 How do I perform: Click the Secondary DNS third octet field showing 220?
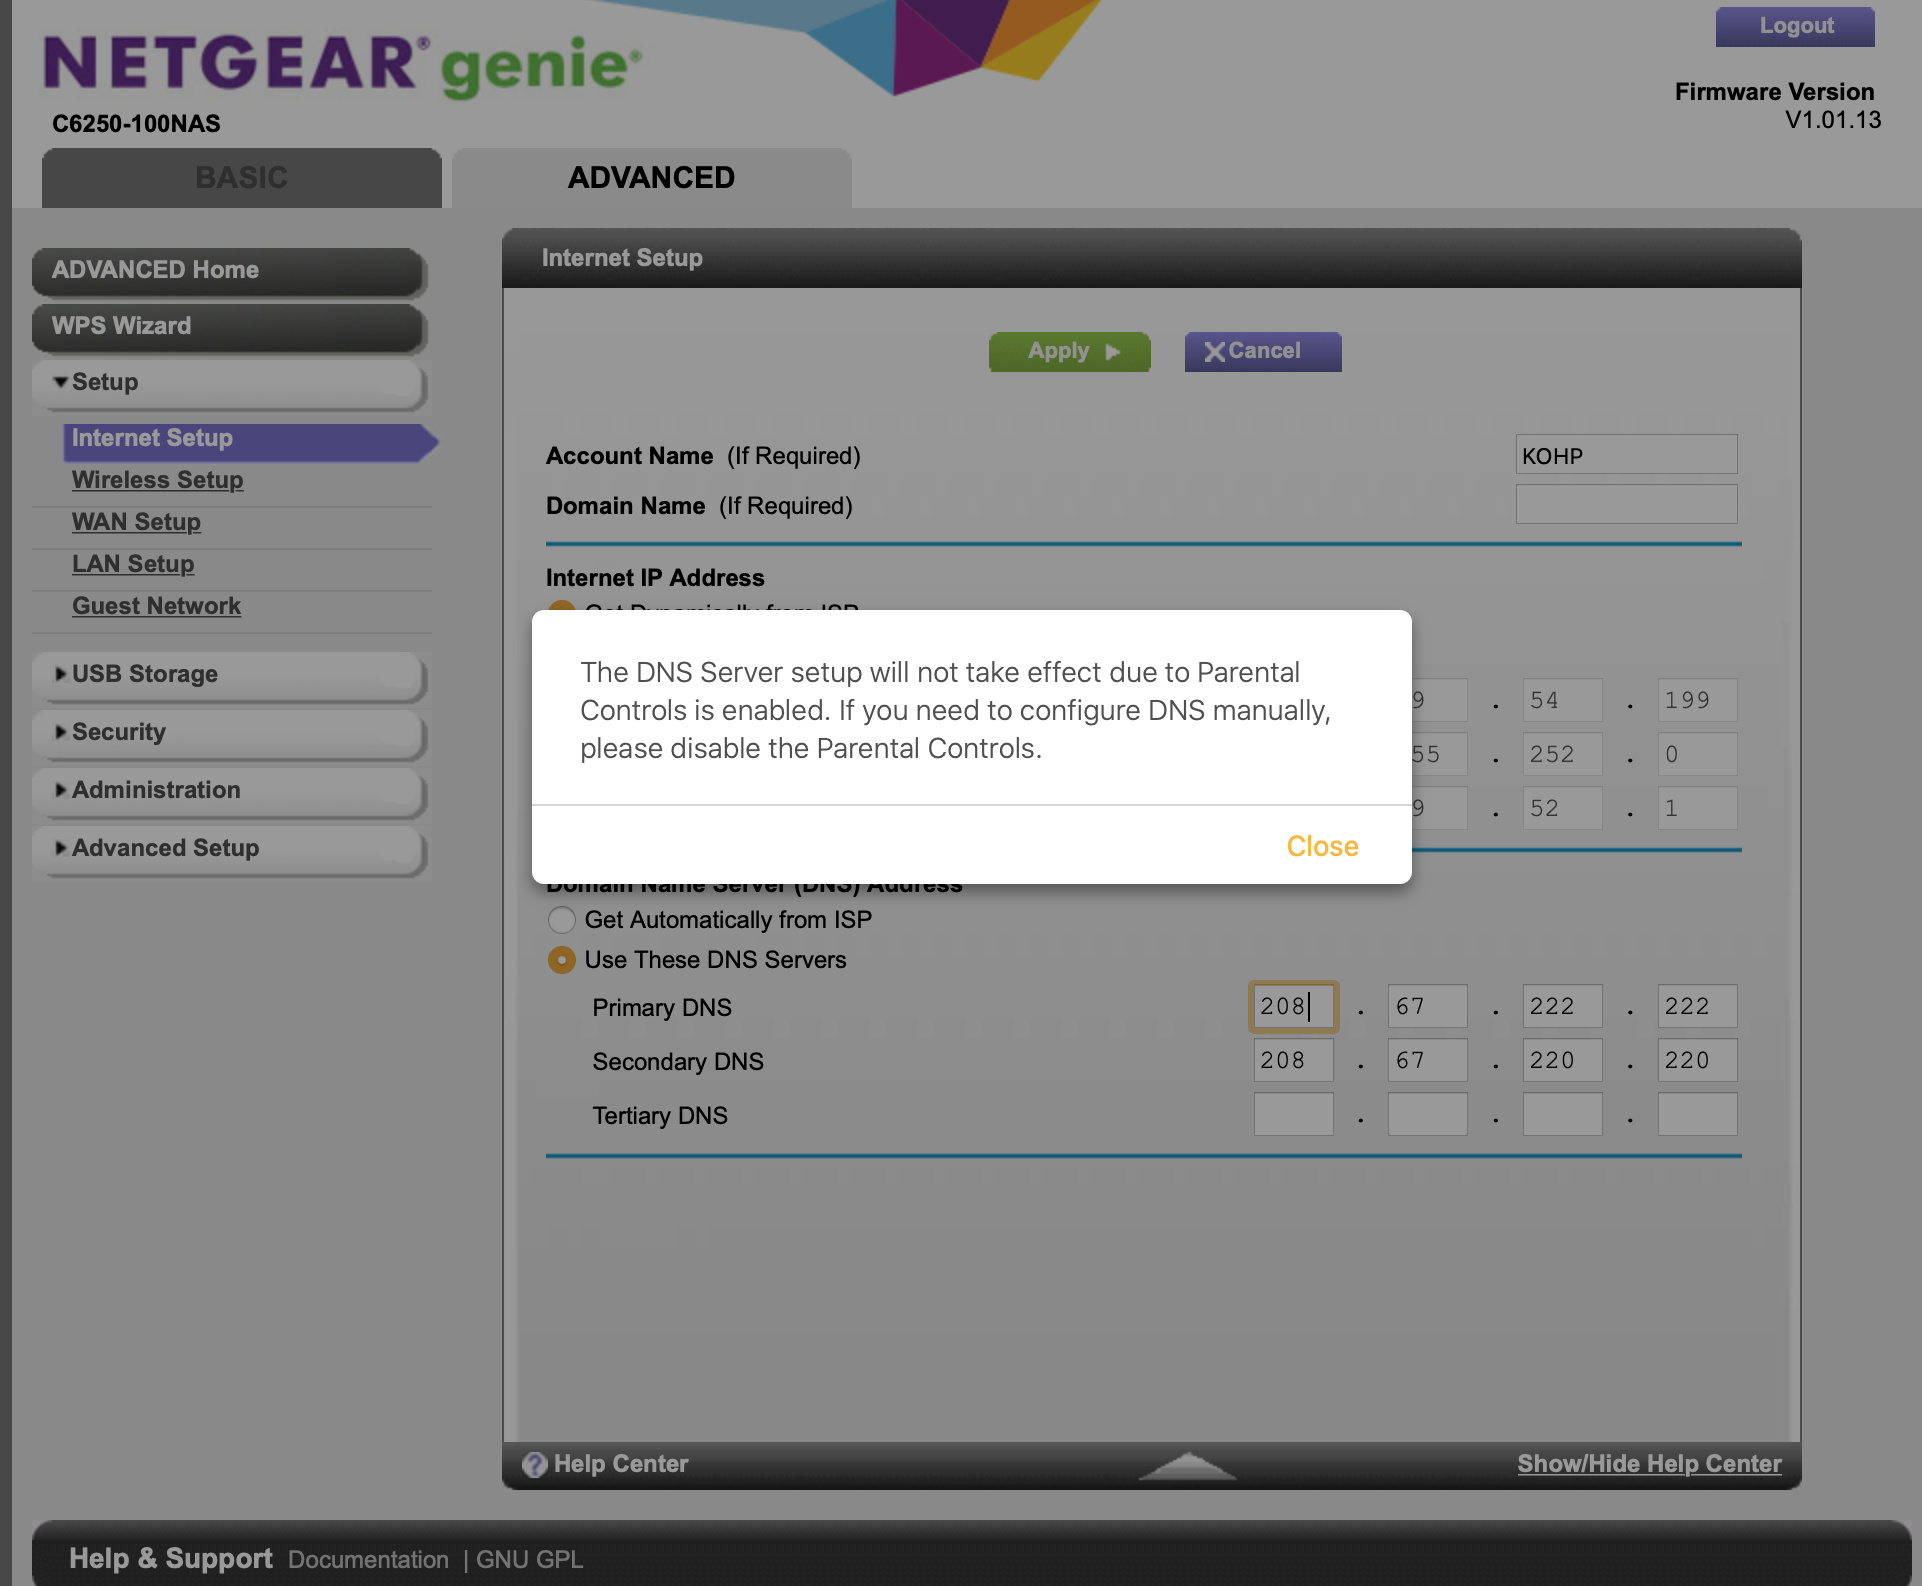pyautogui.click(x=1562, y=1060)
